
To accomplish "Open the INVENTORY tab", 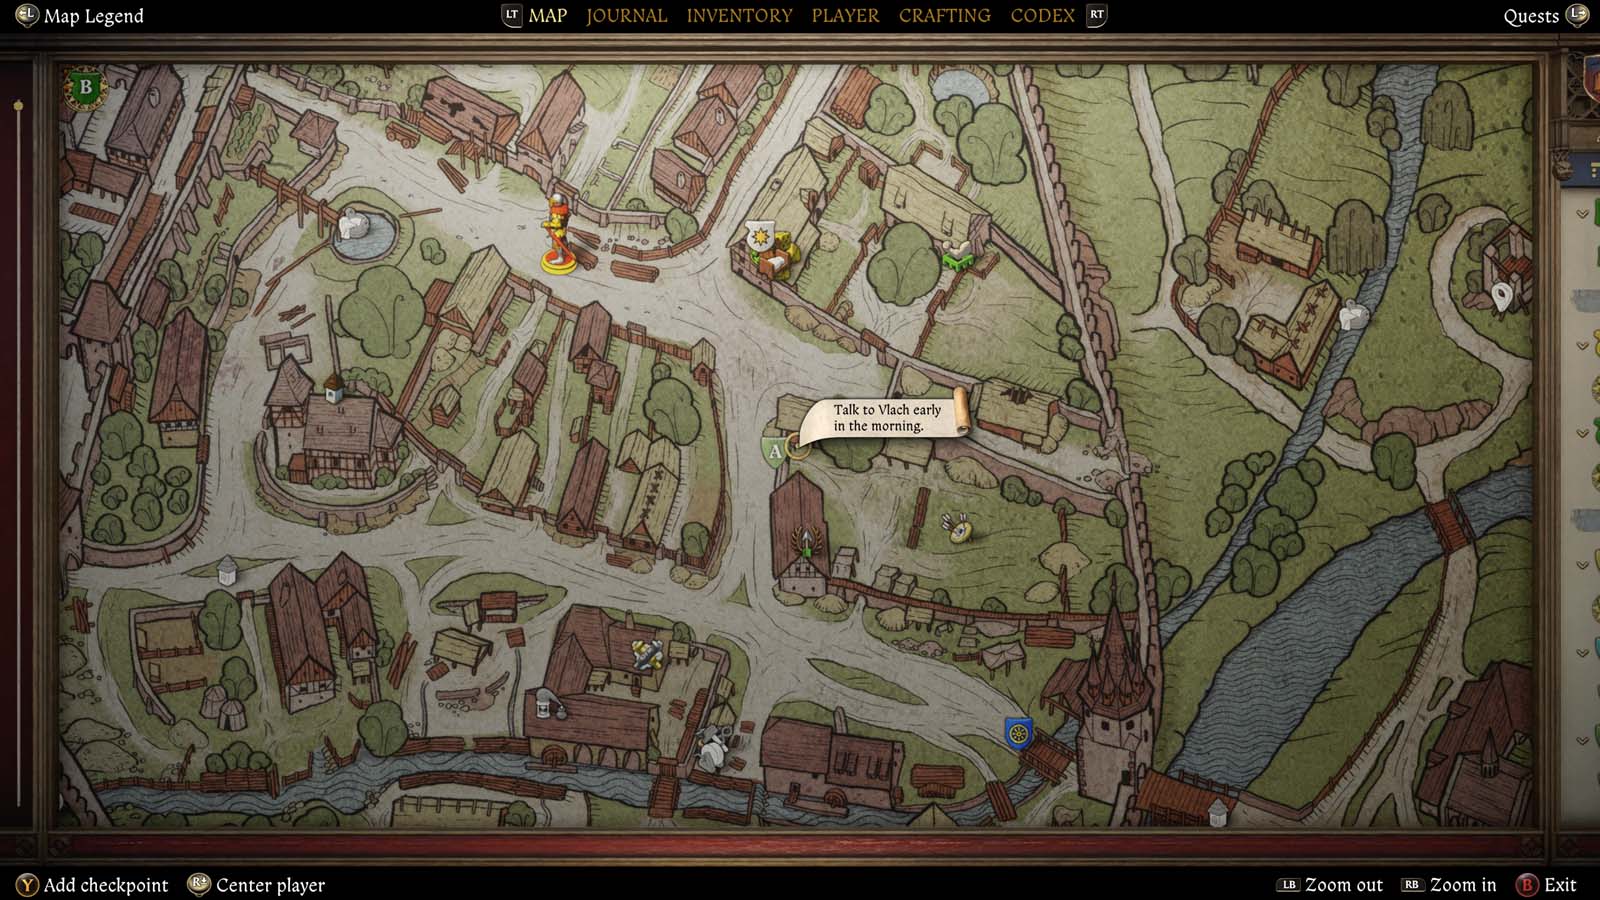I will coord(739,15).
